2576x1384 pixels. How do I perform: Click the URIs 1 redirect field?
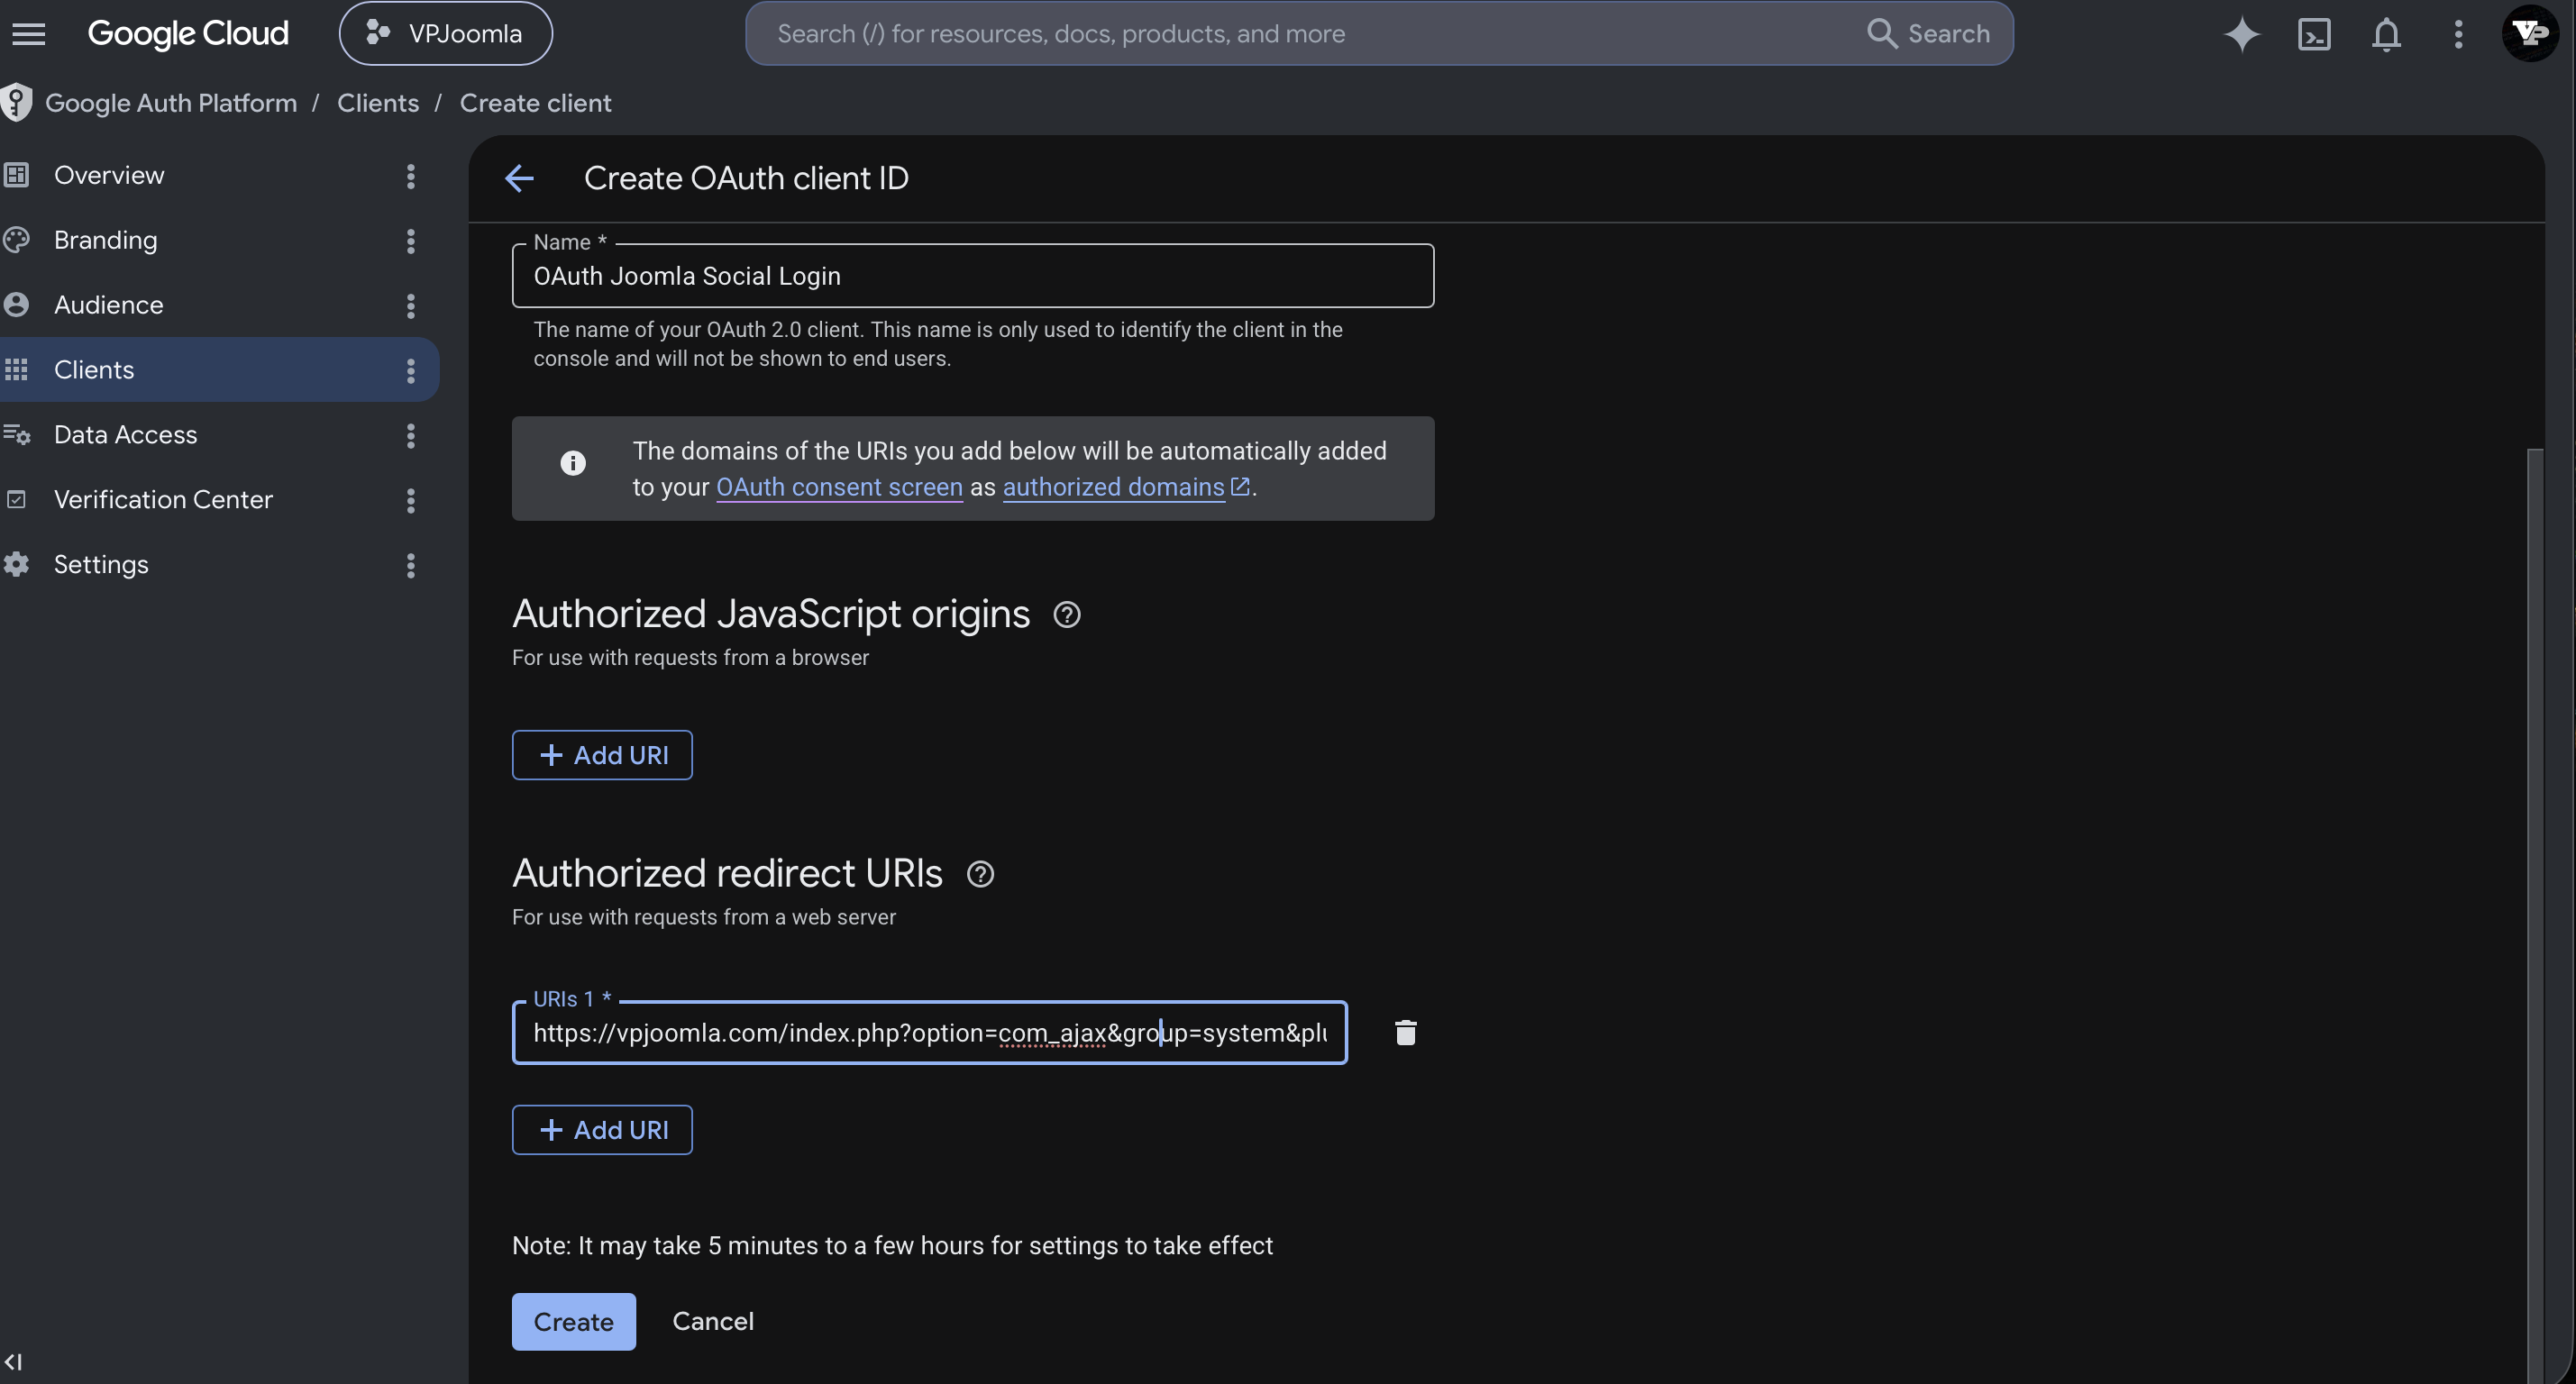[x=929, y=1033]
